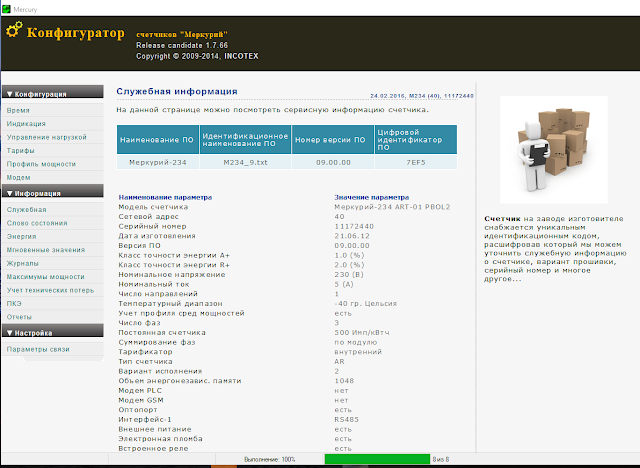The height and width of the screenshot is (468, 640).
Task: Open Параметры связи settings
Action: 53,349
